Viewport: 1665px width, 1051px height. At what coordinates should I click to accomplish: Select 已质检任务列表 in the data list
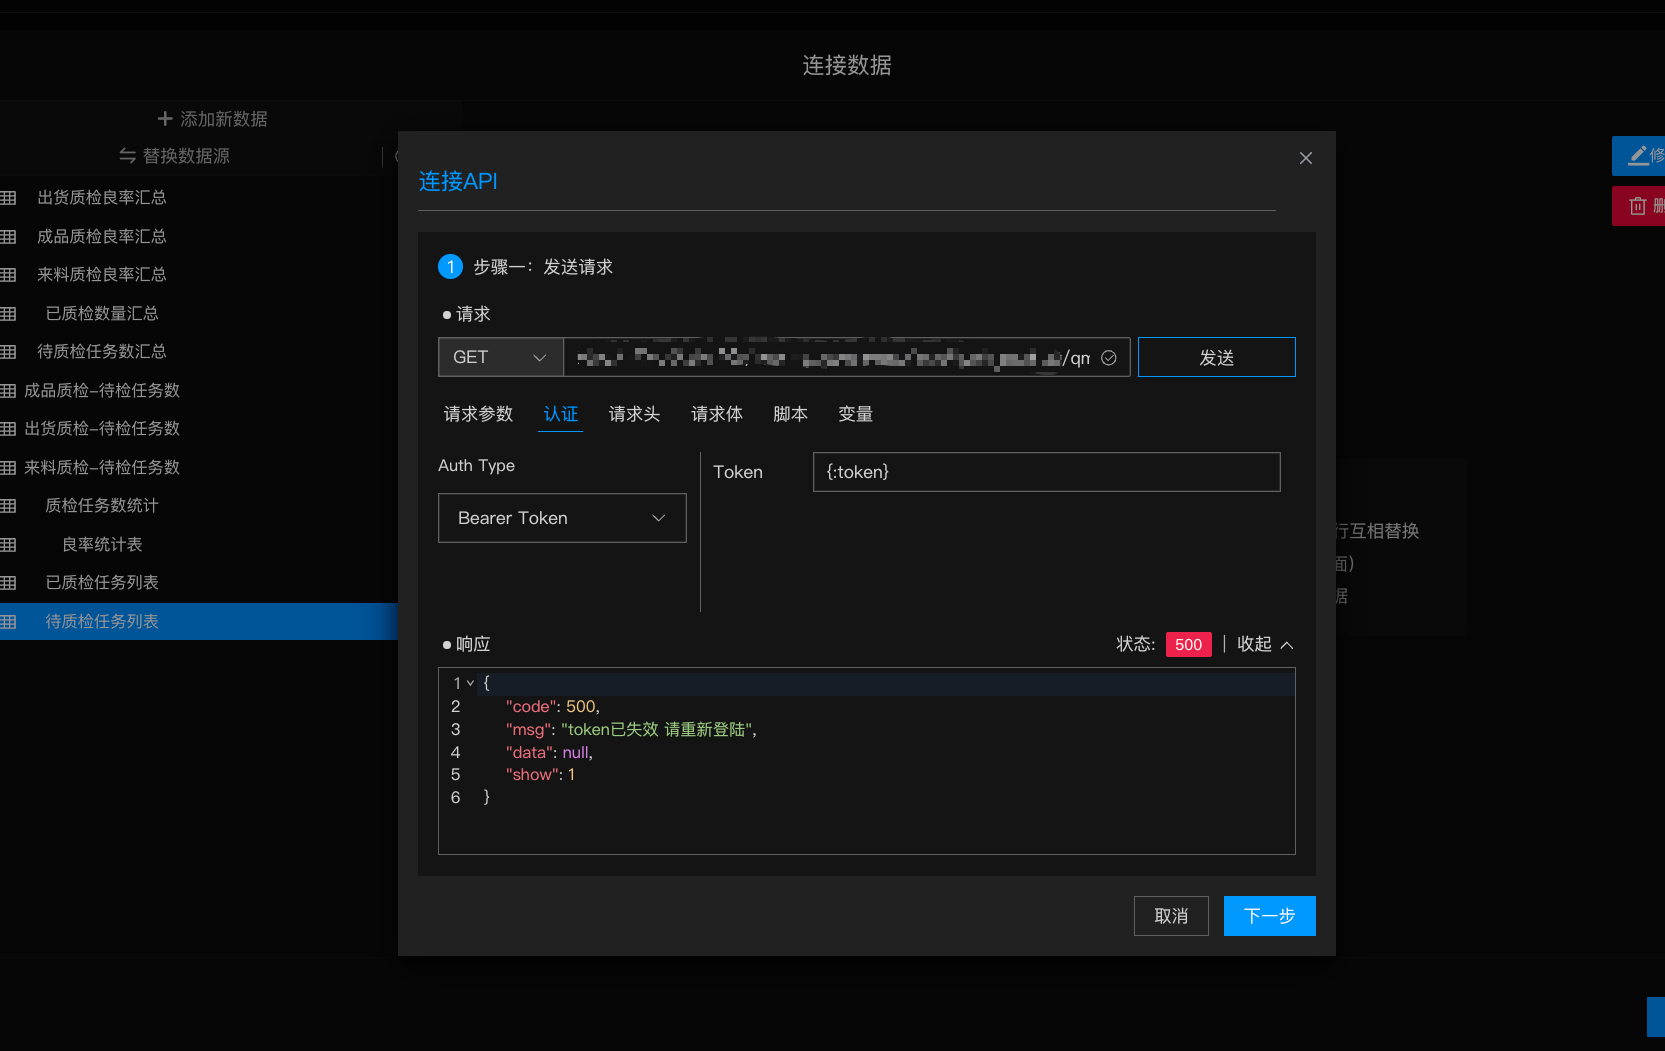(x=102, y=583)
